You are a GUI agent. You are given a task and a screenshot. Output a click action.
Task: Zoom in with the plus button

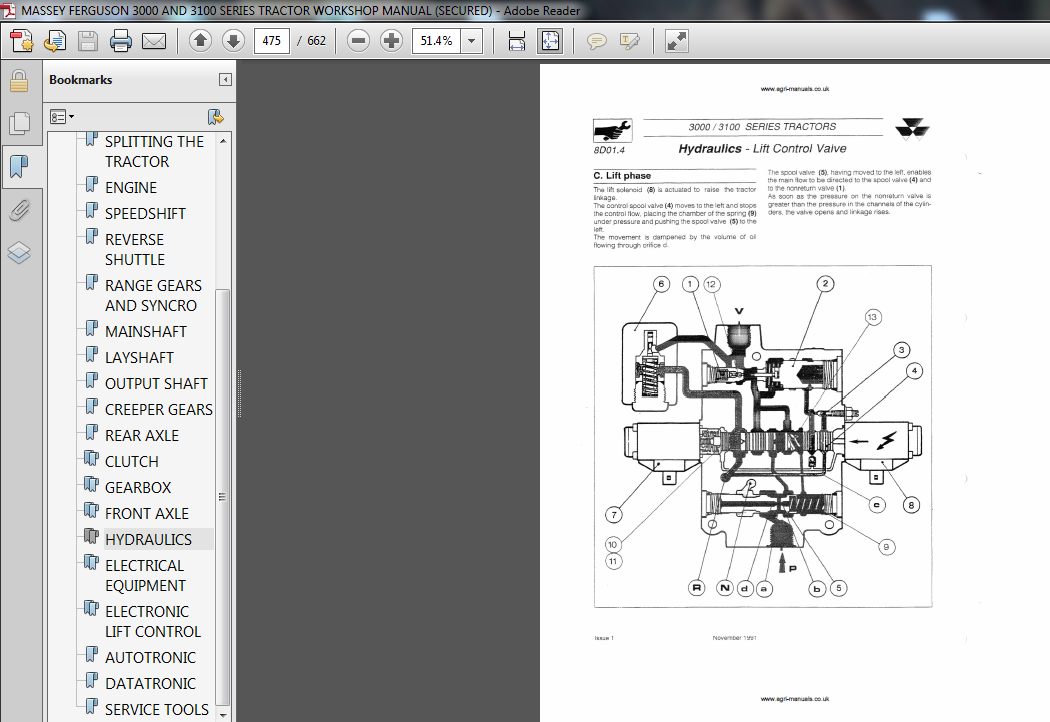(x=391, y=41)
